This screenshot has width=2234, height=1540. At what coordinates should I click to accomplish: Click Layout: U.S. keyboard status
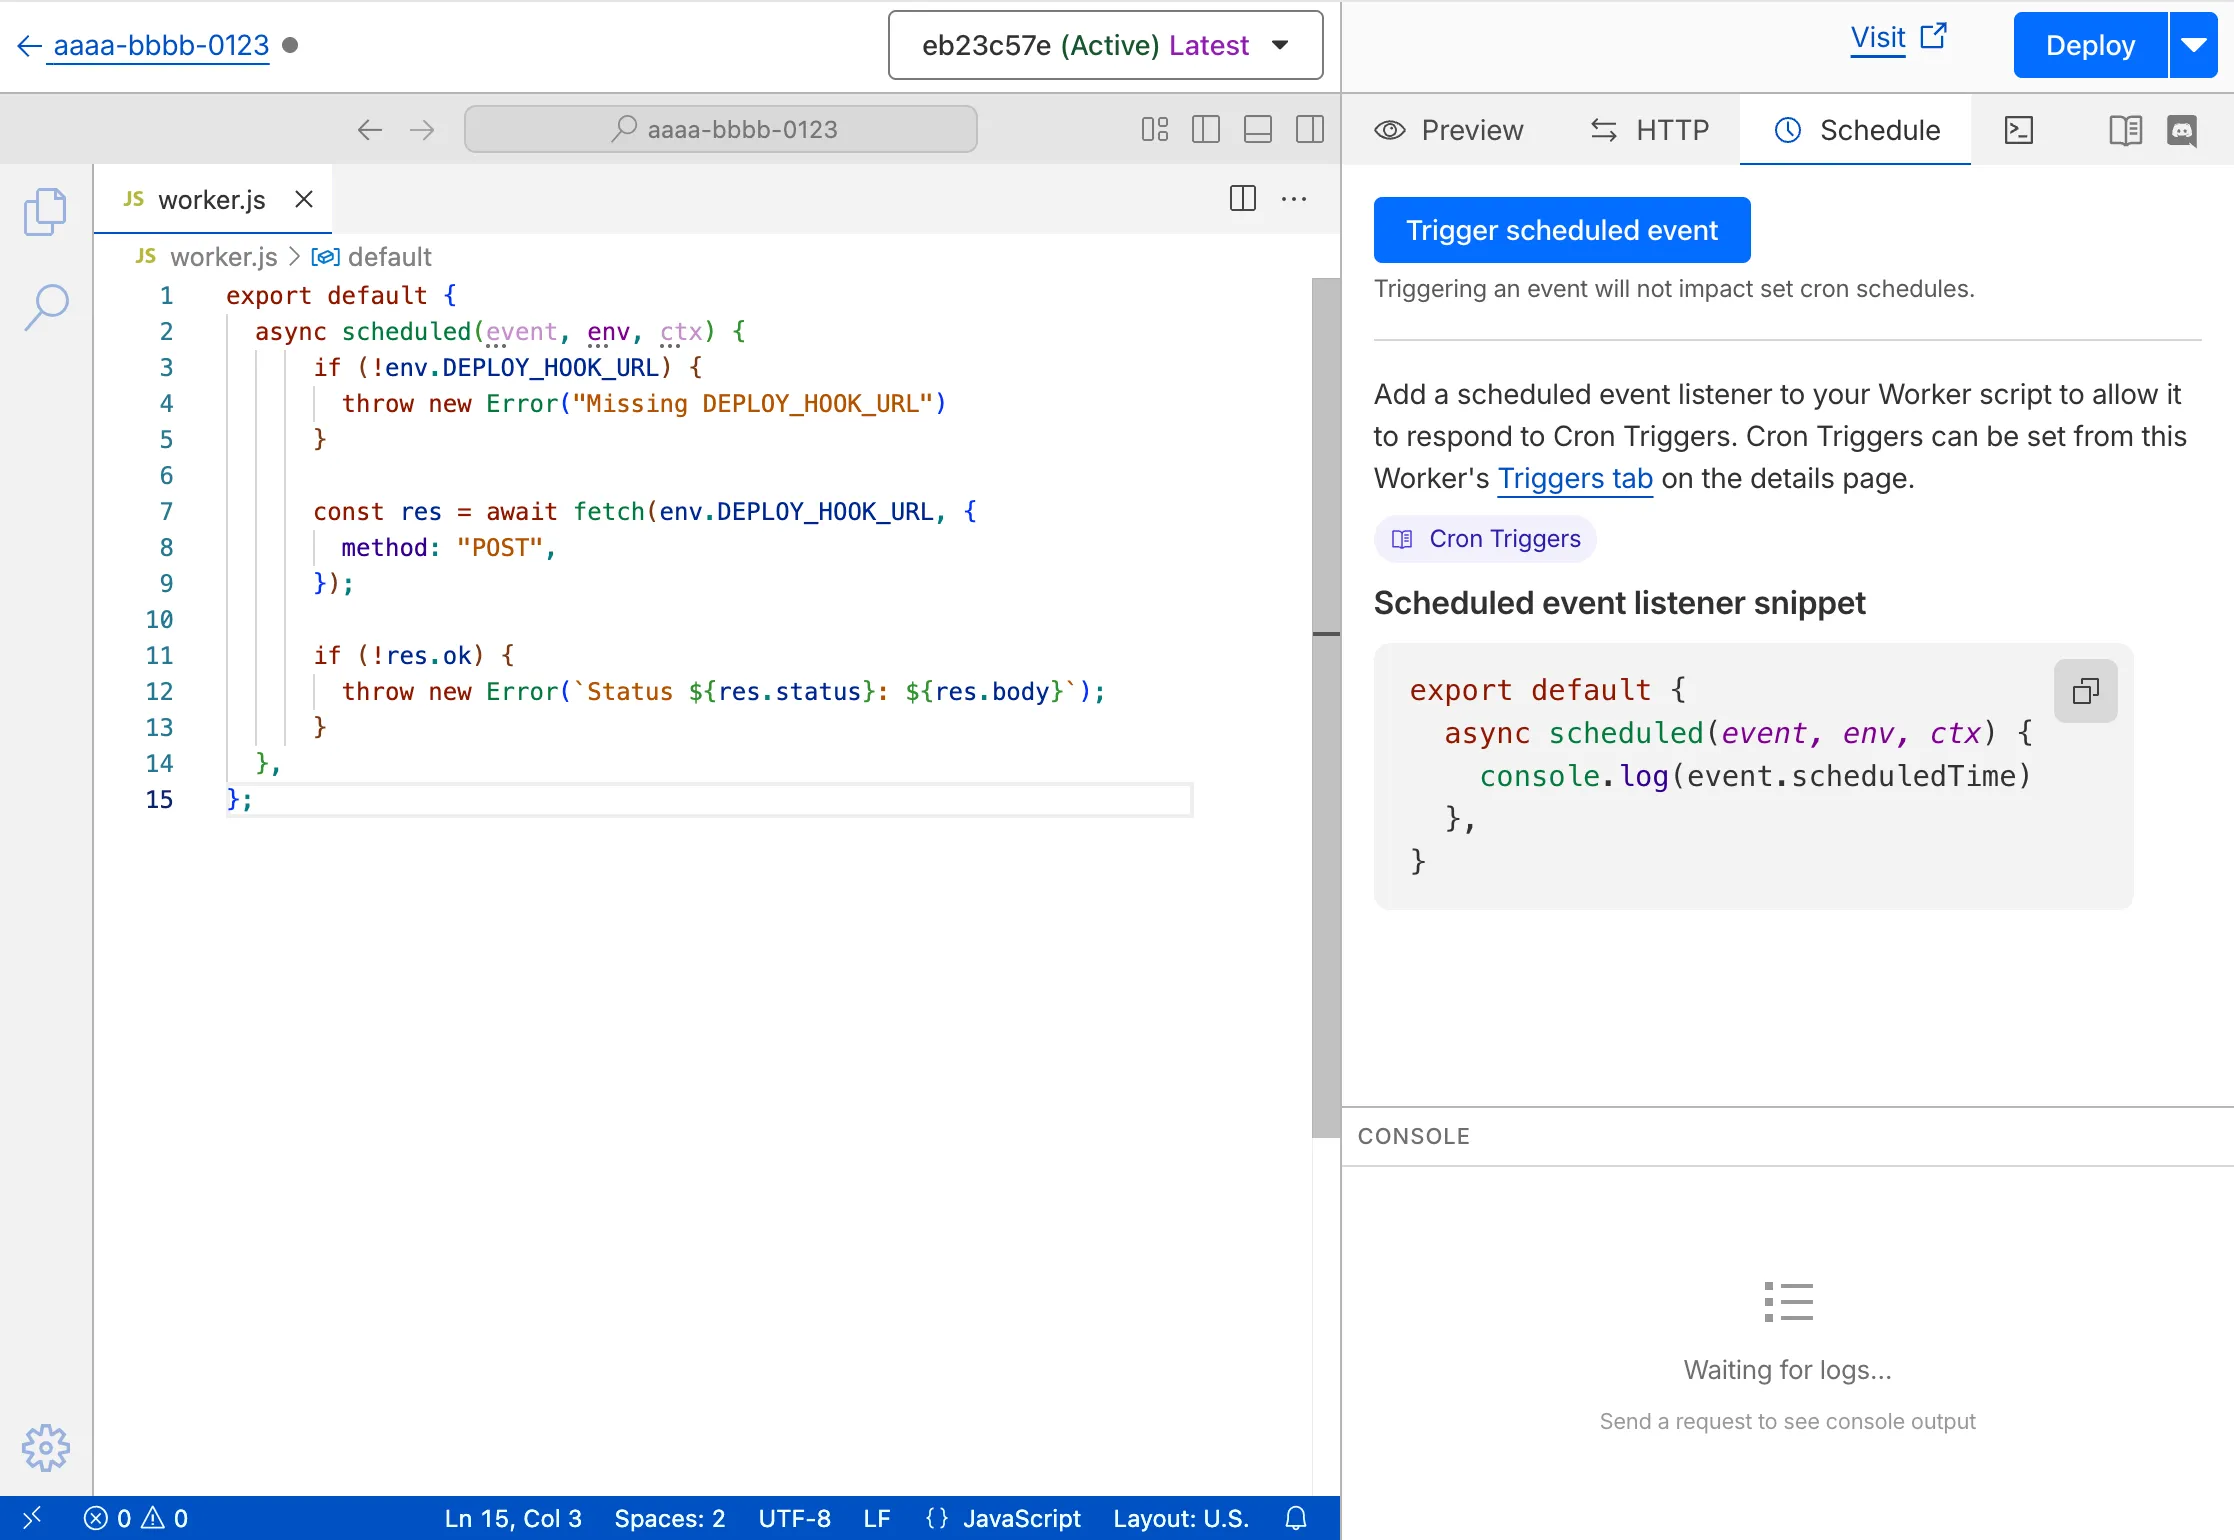coord(1181,1518)
